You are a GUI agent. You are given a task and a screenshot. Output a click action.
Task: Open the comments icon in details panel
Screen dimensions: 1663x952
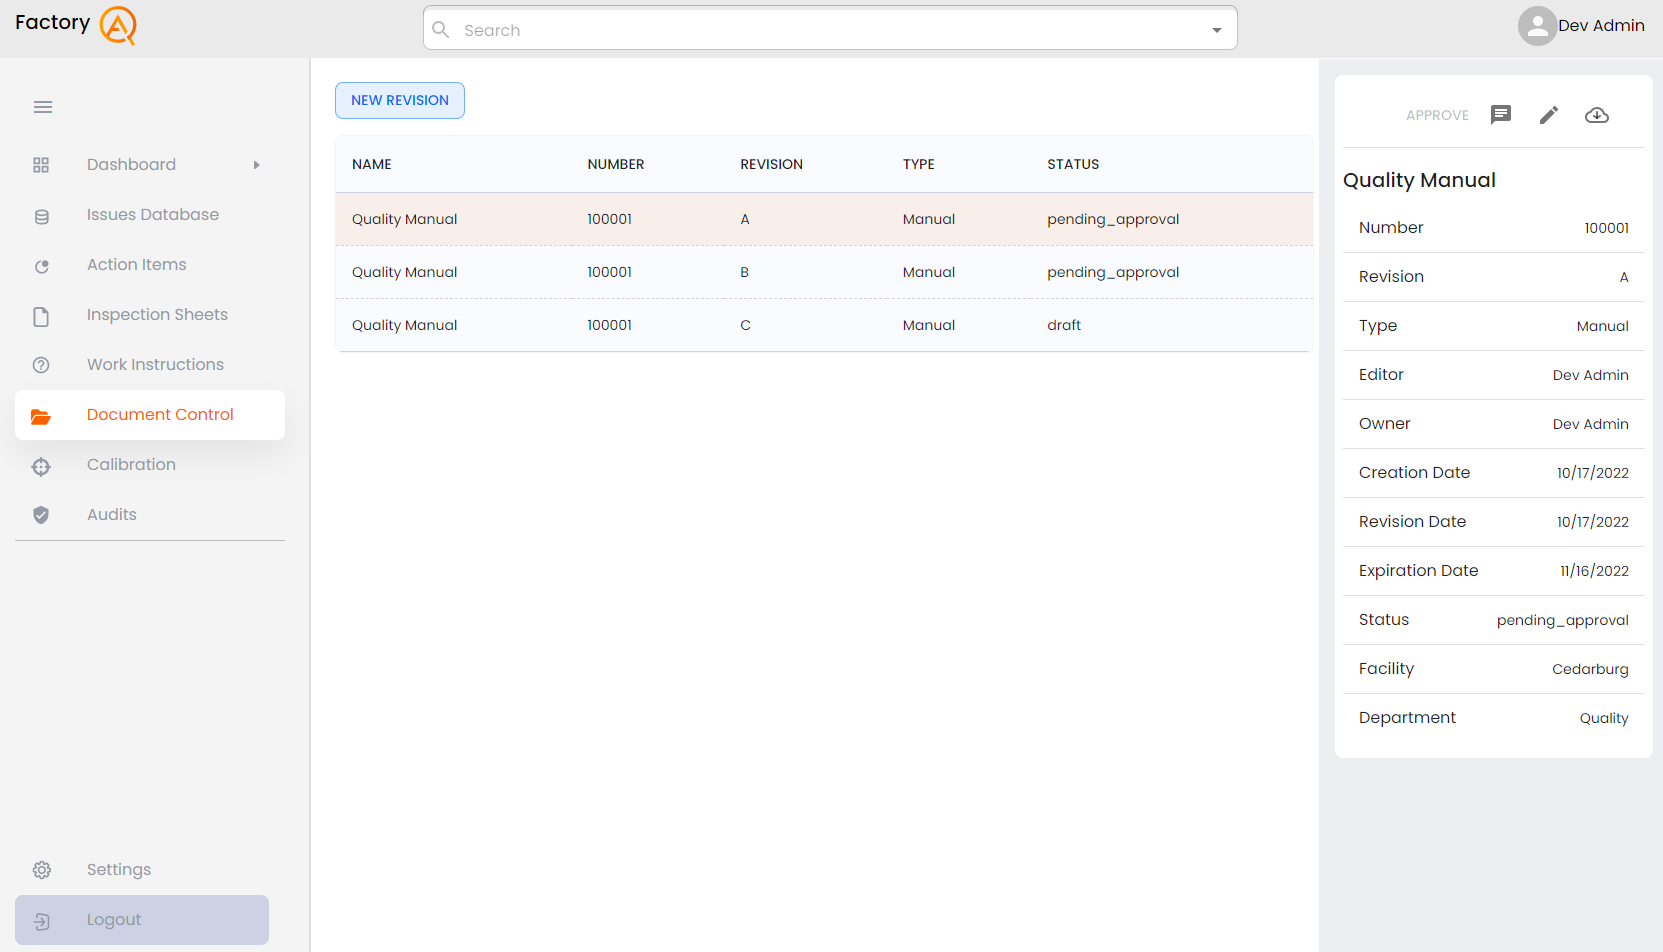pos(1500,115)
